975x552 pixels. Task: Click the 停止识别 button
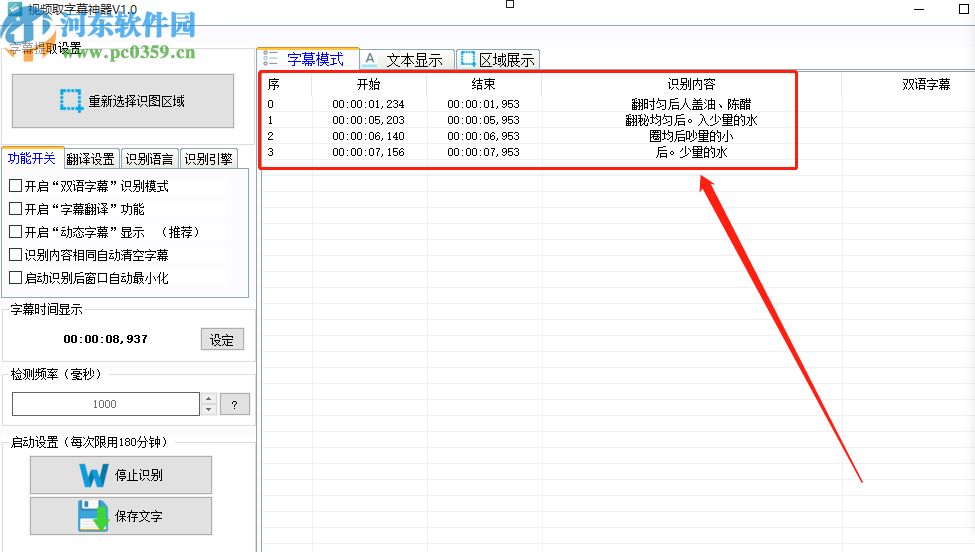[x=121, y=475]
